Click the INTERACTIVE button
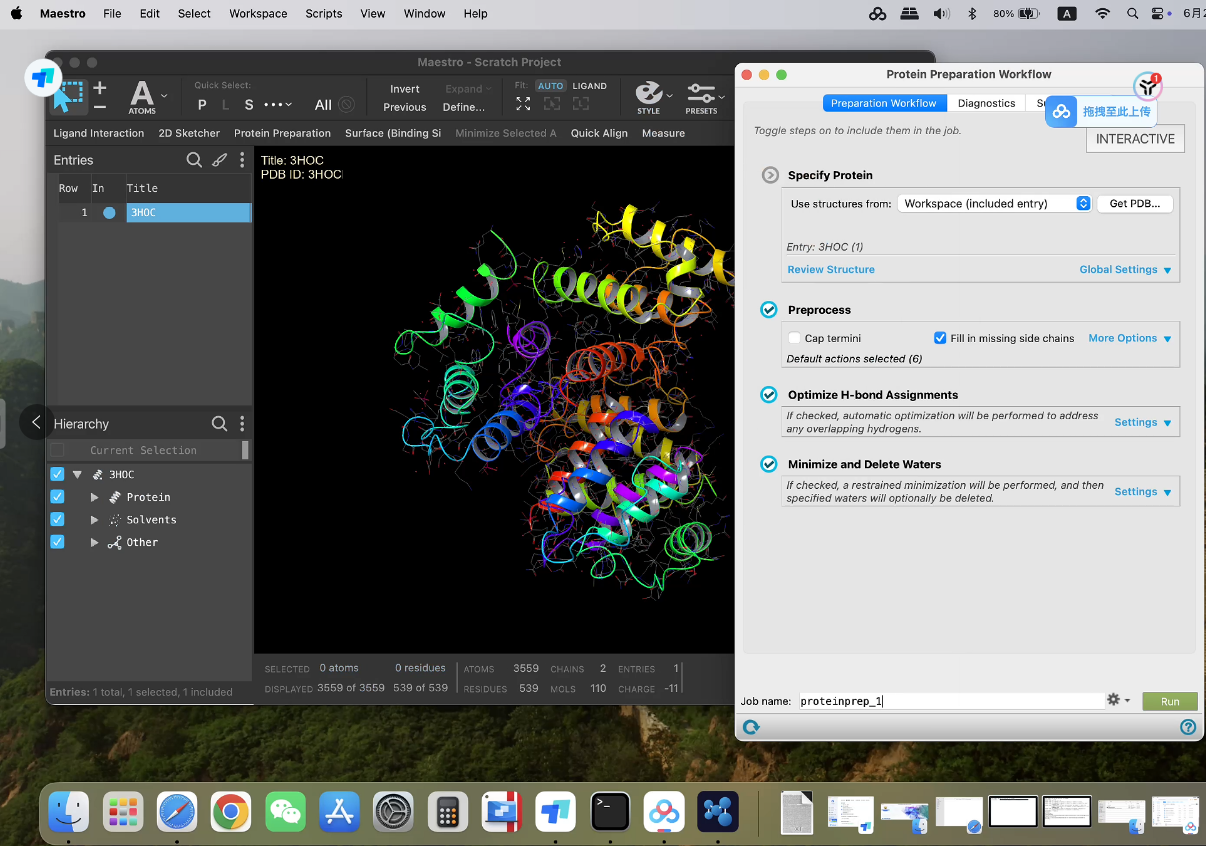Screen dimensions: 1206x846 click(x=1135, y=139)
